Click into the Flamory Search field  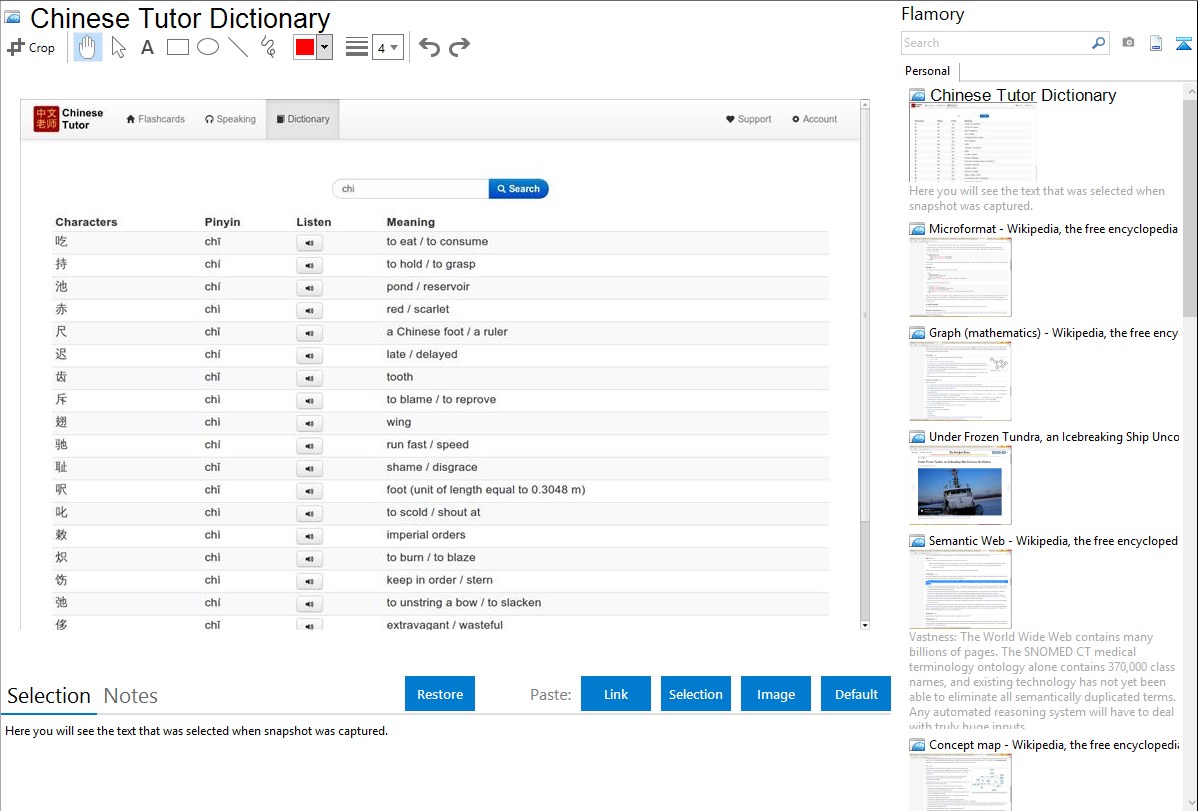click(x=996, y=43)
